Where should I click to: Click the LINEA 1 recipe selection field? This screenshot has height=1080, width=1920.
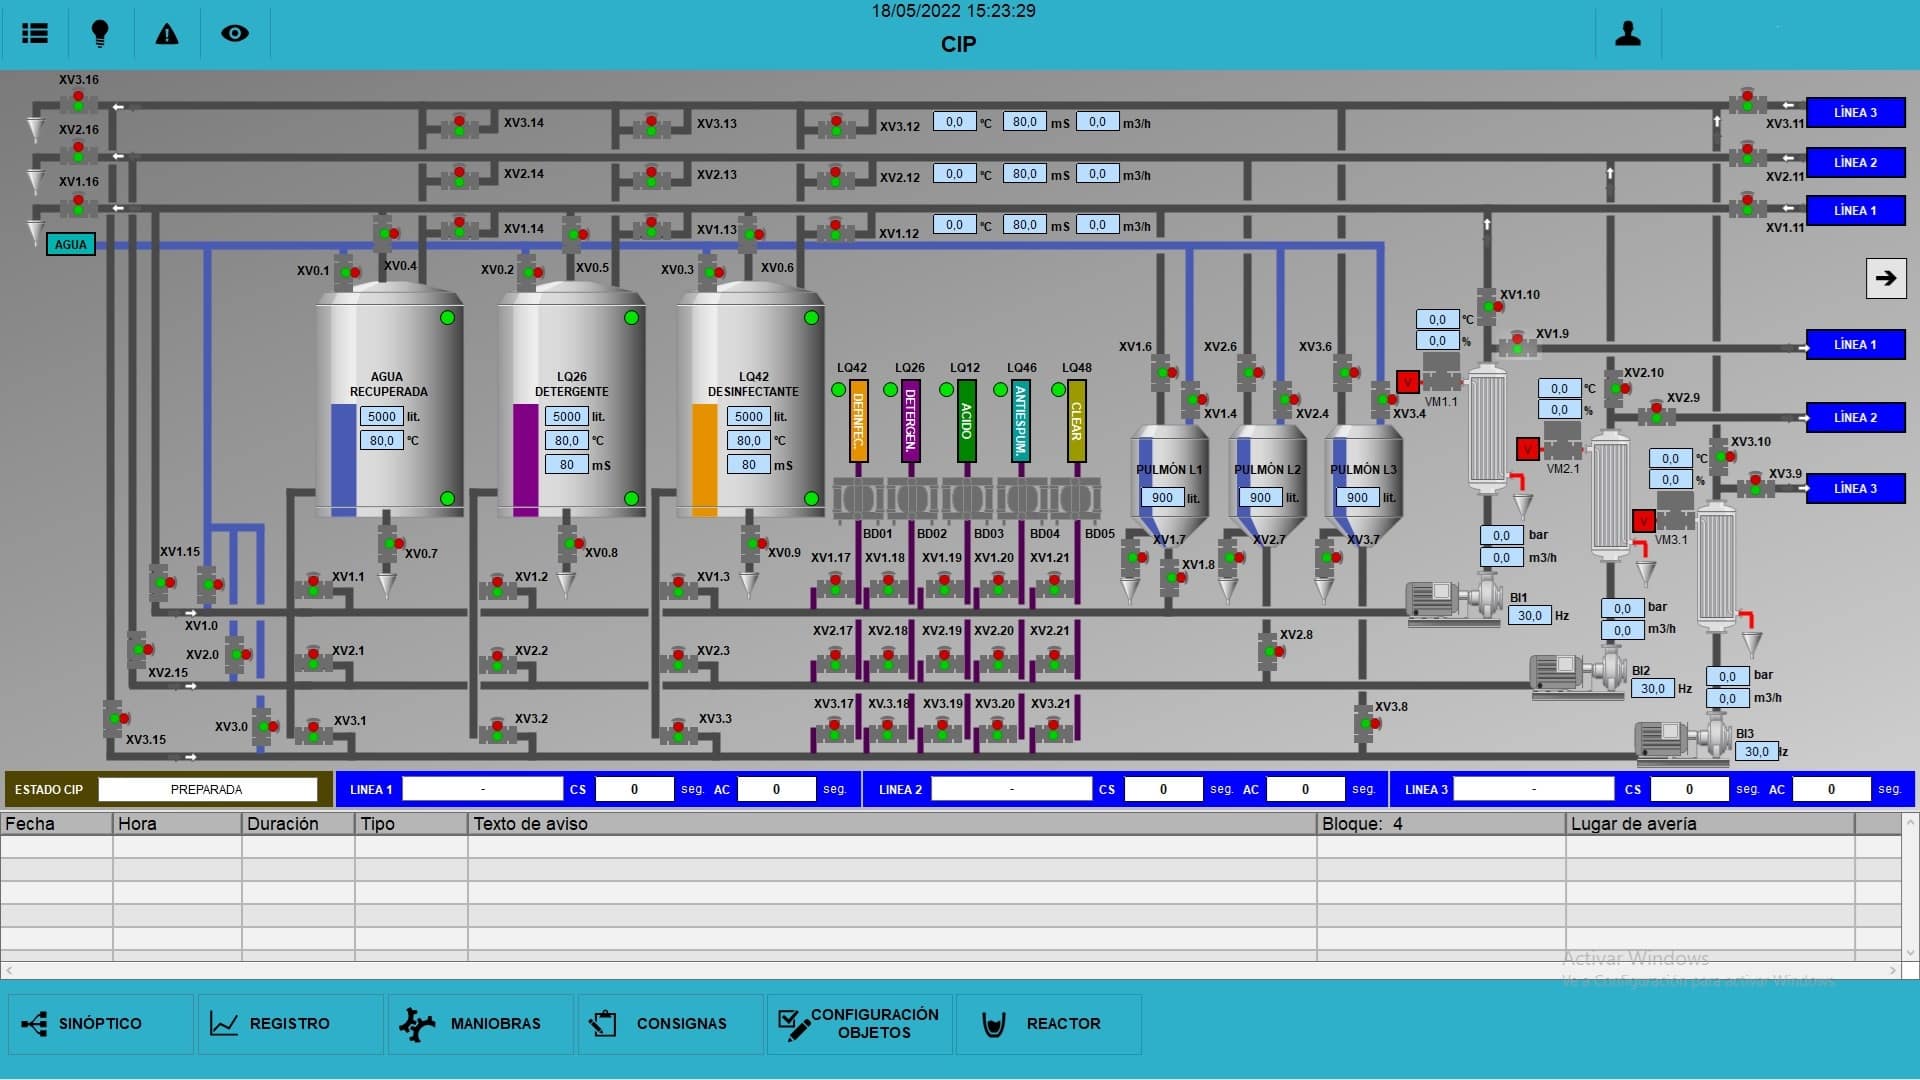click(482, 789)
